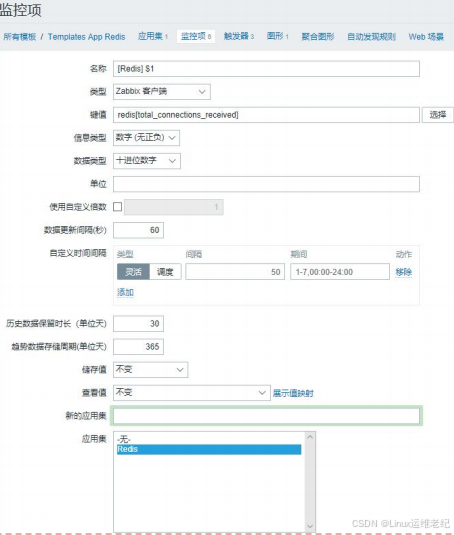Image resolution: width=454 pixels, height=535 pixels.
Task: Click the 应用集 list scroll down arrow
Action: 310,526
